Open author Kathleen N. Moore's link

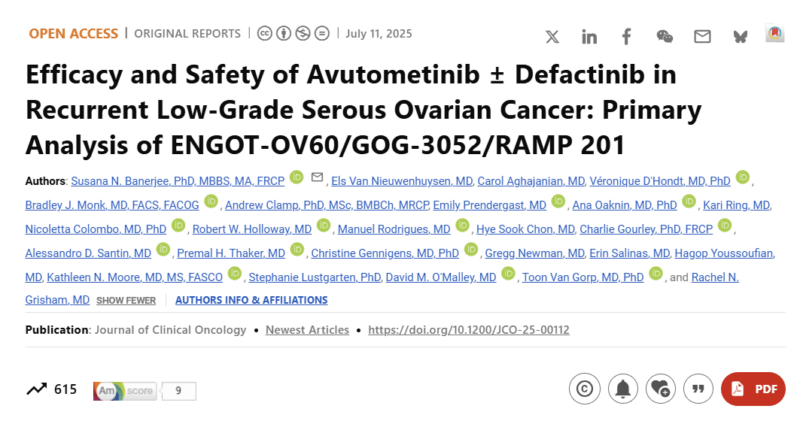135,277
